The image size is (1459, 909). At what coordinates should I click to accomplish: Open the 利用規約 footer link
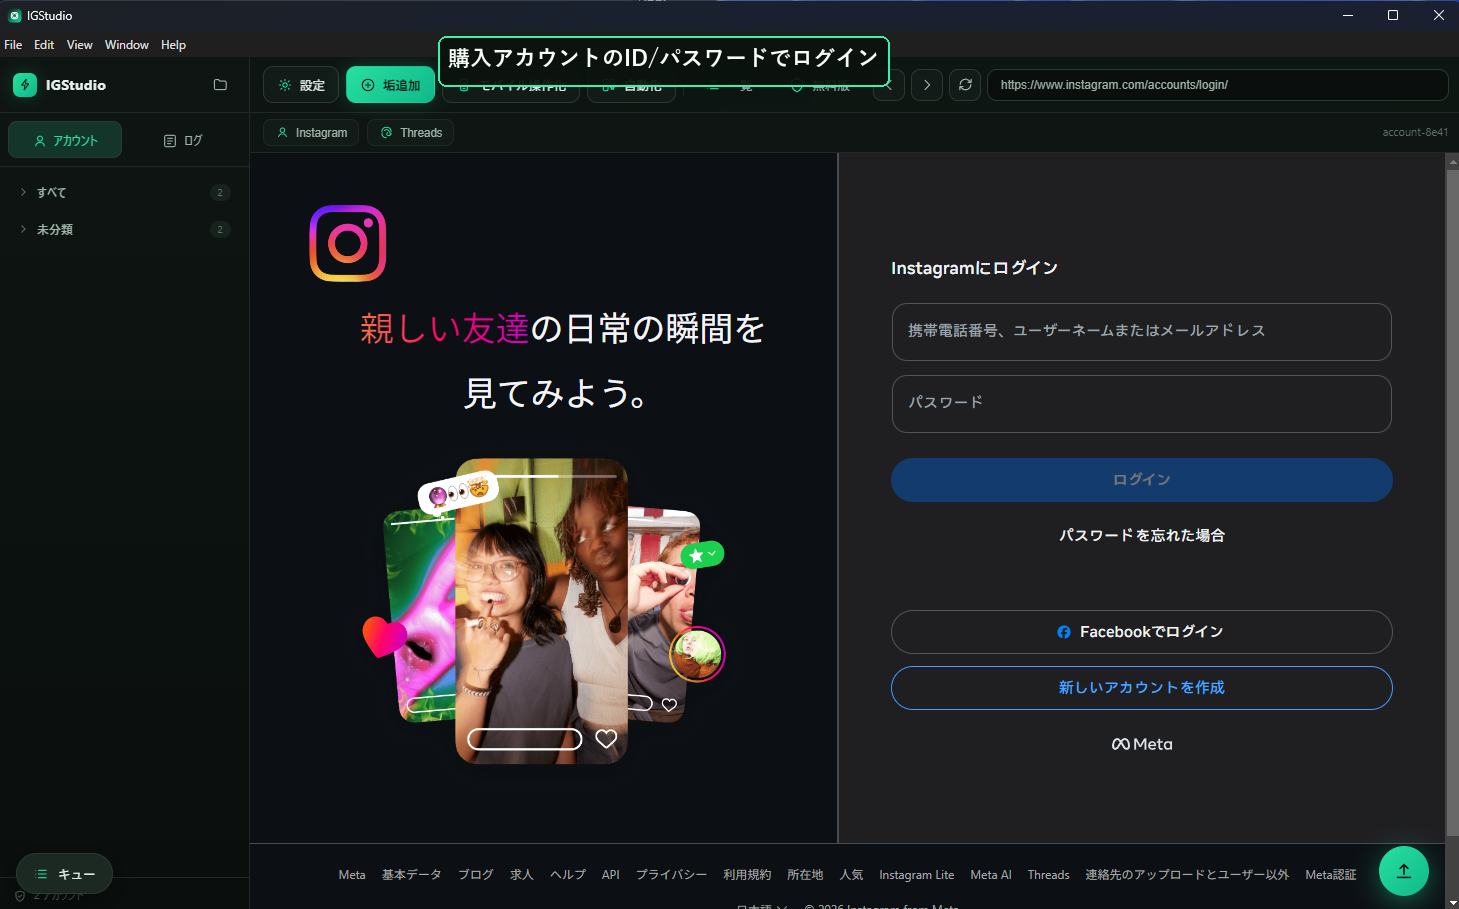[x=747, y=875]
